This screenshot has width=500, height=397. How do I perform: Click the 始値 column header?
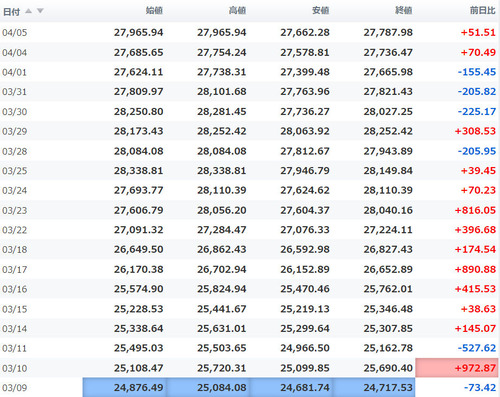154,11
